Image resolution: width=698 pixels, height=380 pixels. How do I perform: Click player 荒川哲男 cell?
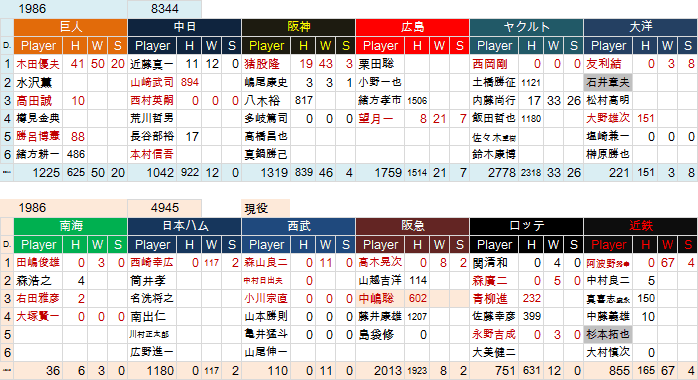(x=152, y=118)
